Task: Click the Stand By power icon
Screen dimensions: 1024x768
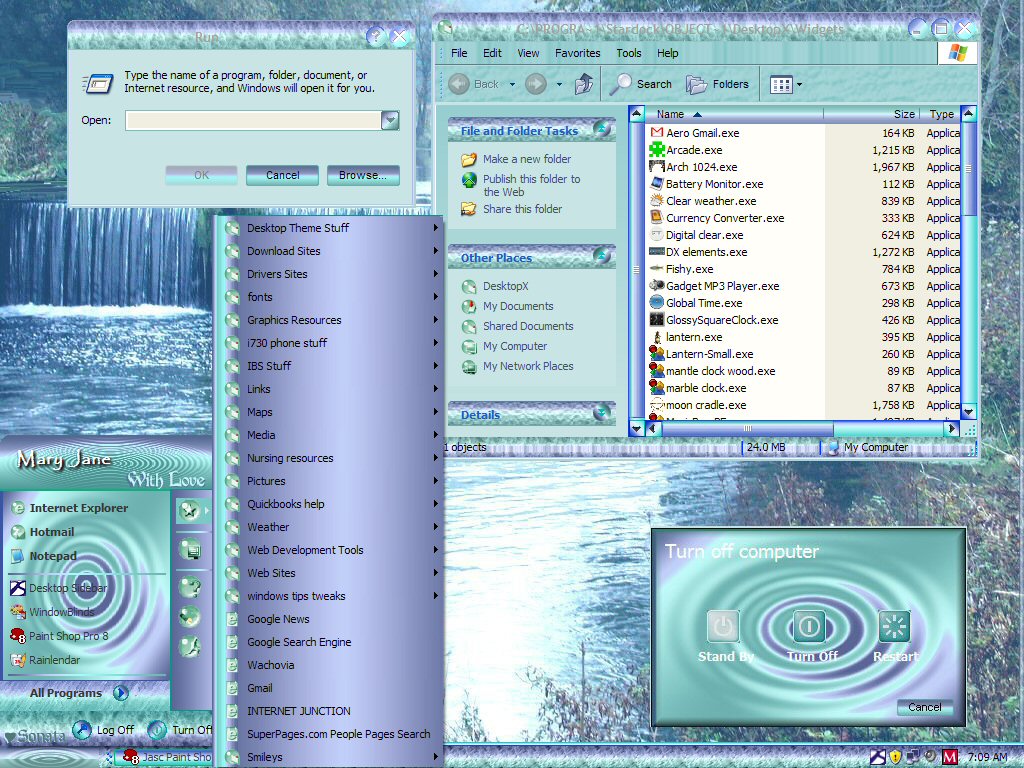Action: (x=722, y=627)
